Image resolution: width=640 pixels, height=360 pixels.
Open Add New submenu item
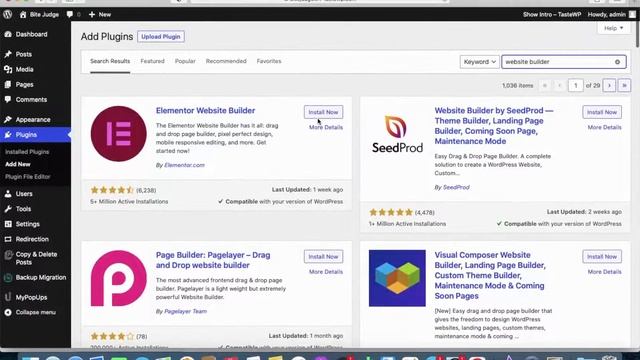click(x=18, y=164)
